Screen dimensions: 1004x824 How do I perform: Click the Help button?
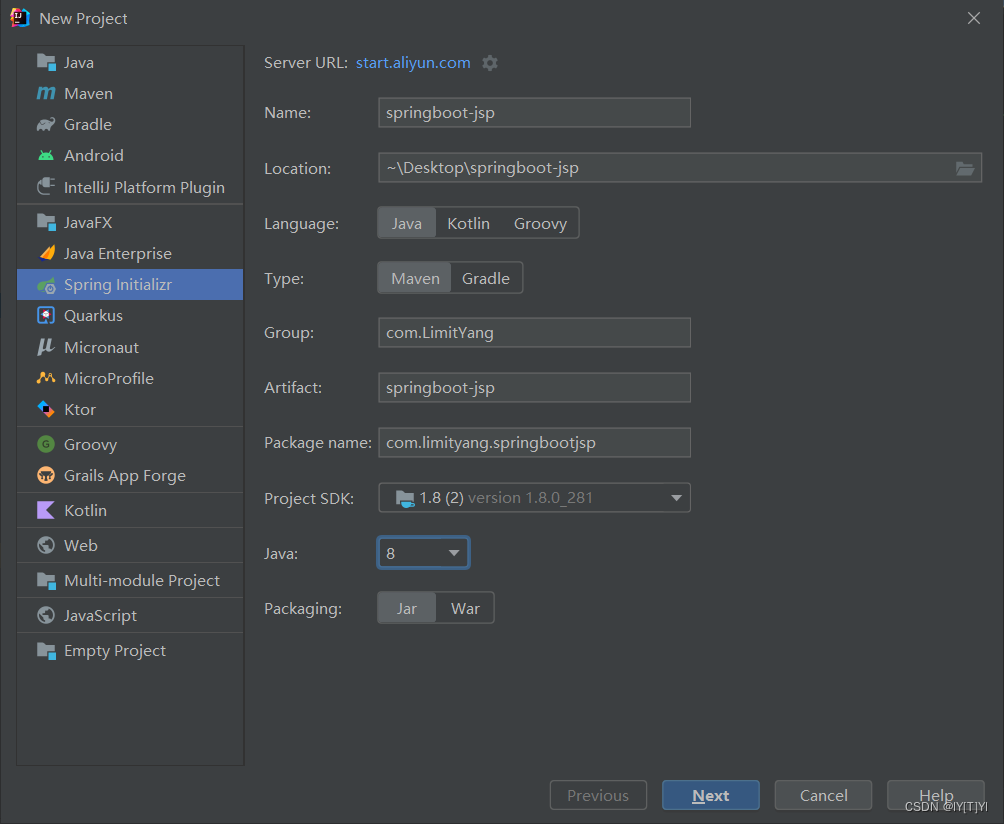click(x=936, y=795)
